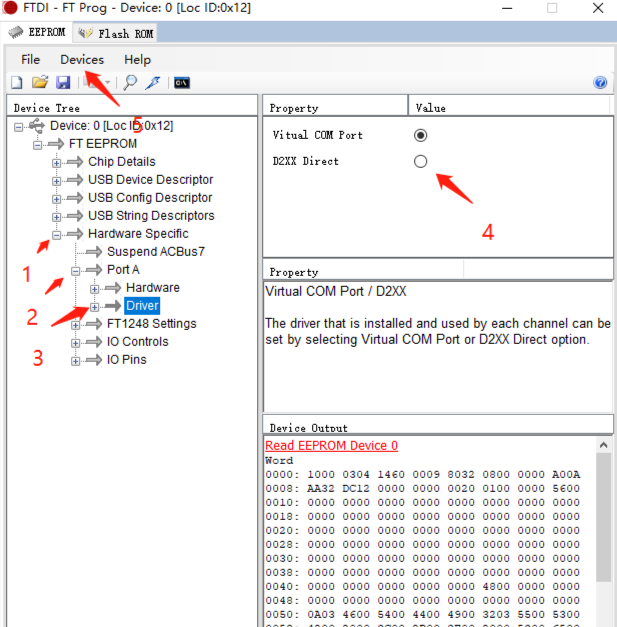Click arrow icon beside Suspend ACBus7
This screenshot has width=617, height=627.
(94, 252)
